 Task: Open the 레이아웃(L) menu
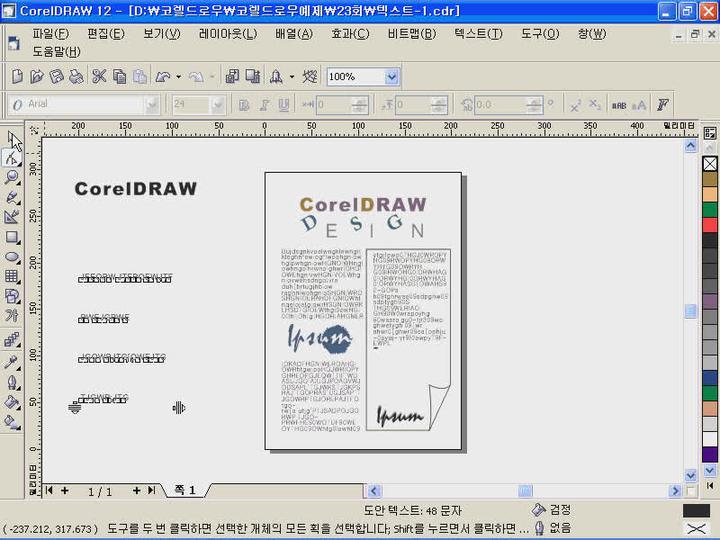pos(228,34)
